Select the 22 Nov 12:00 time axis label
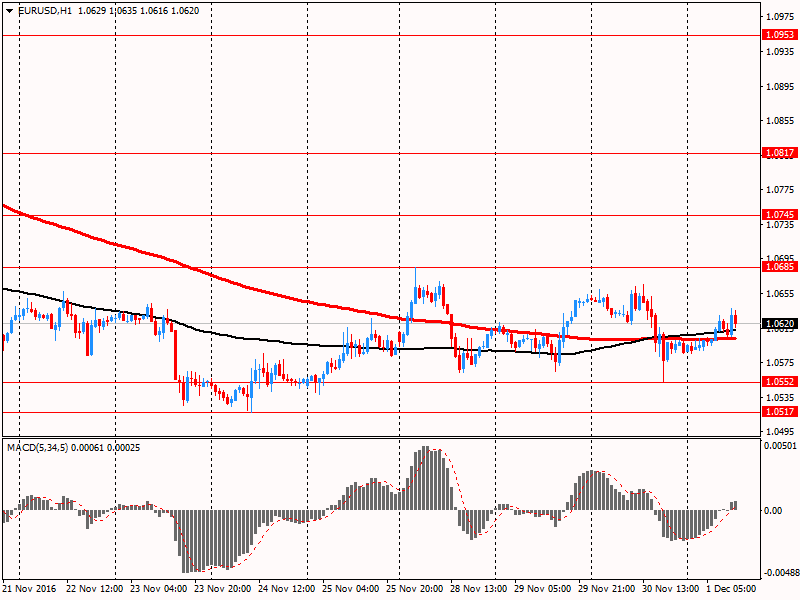Viewport: 800px width, 600px height. 94,588
